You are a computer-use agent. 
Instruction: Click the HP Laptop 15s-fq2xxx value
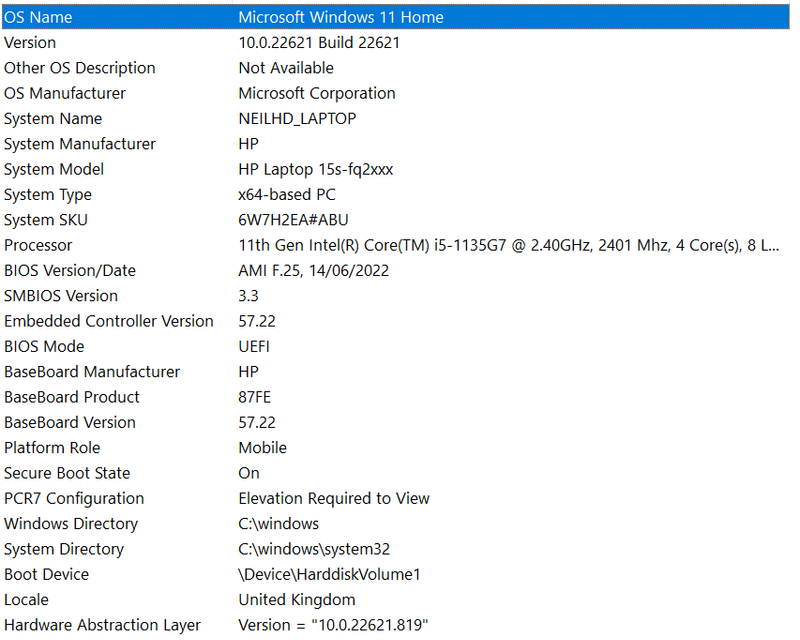tap(316, 169)
